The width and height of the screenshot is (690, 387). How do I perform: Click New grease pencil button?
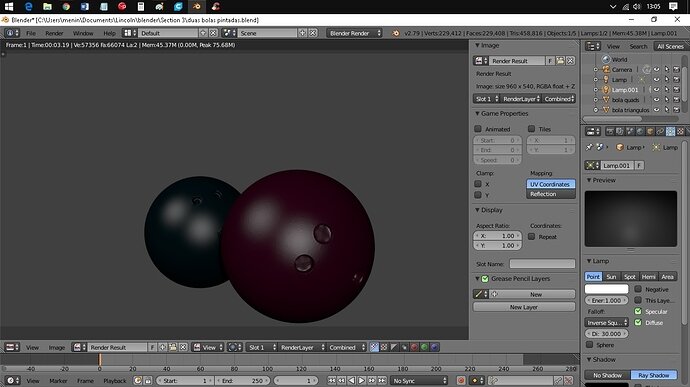[x=532, y=294]
